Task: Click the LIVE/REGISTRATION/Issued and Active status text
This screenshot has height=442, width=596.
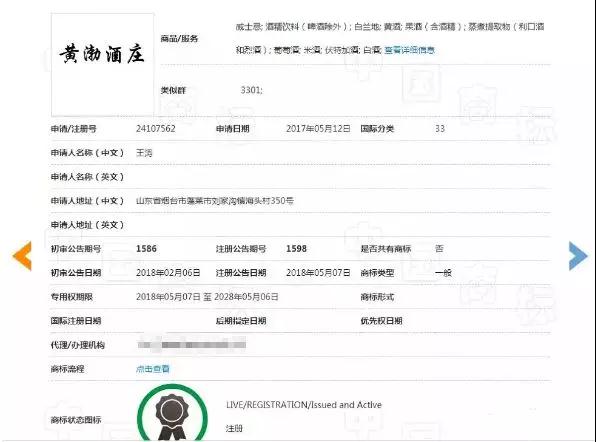Action: pos(304,405)
